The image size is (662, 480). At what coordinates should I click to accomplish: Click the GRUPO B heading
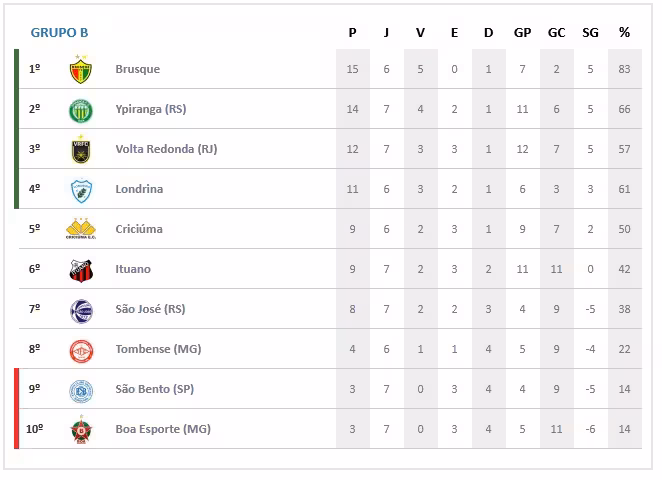click(59, 33)
